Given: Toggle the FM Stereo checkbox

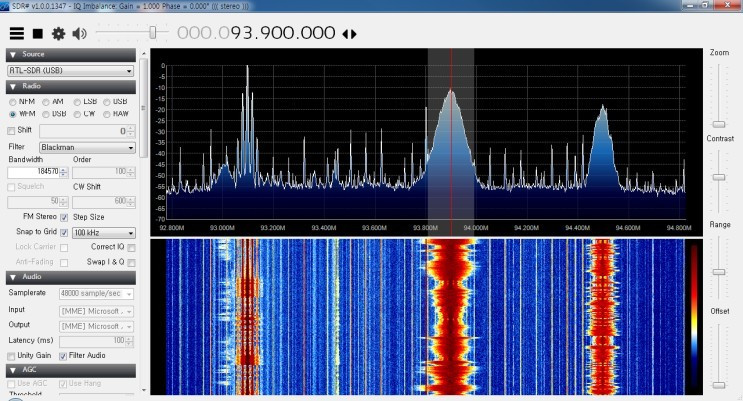Looking at the screenshot, I should (x=64, y=218).
